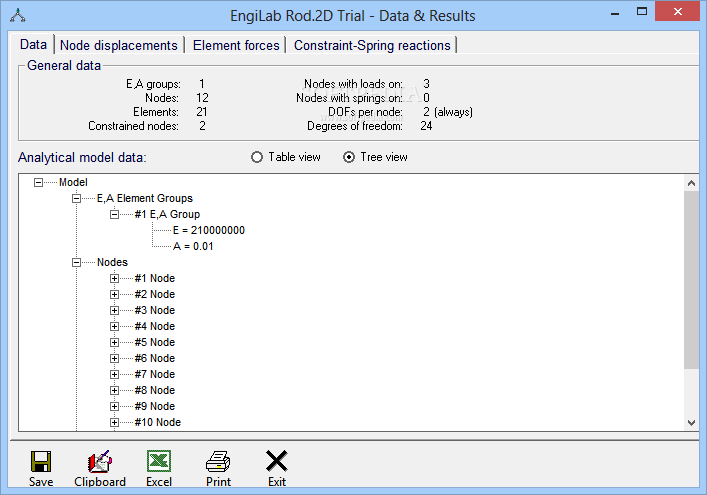
Task: Collapse the Nodes branch
Action: tap(77, 262)
